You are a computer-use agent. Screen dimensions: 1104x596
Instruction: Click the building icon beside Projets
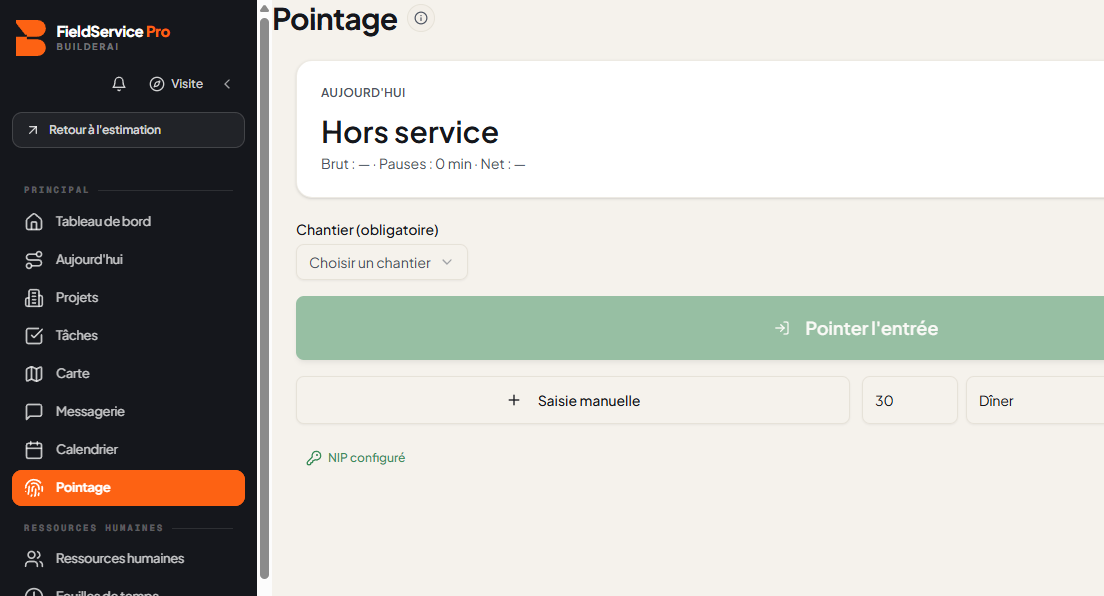[x=34, y=297]
